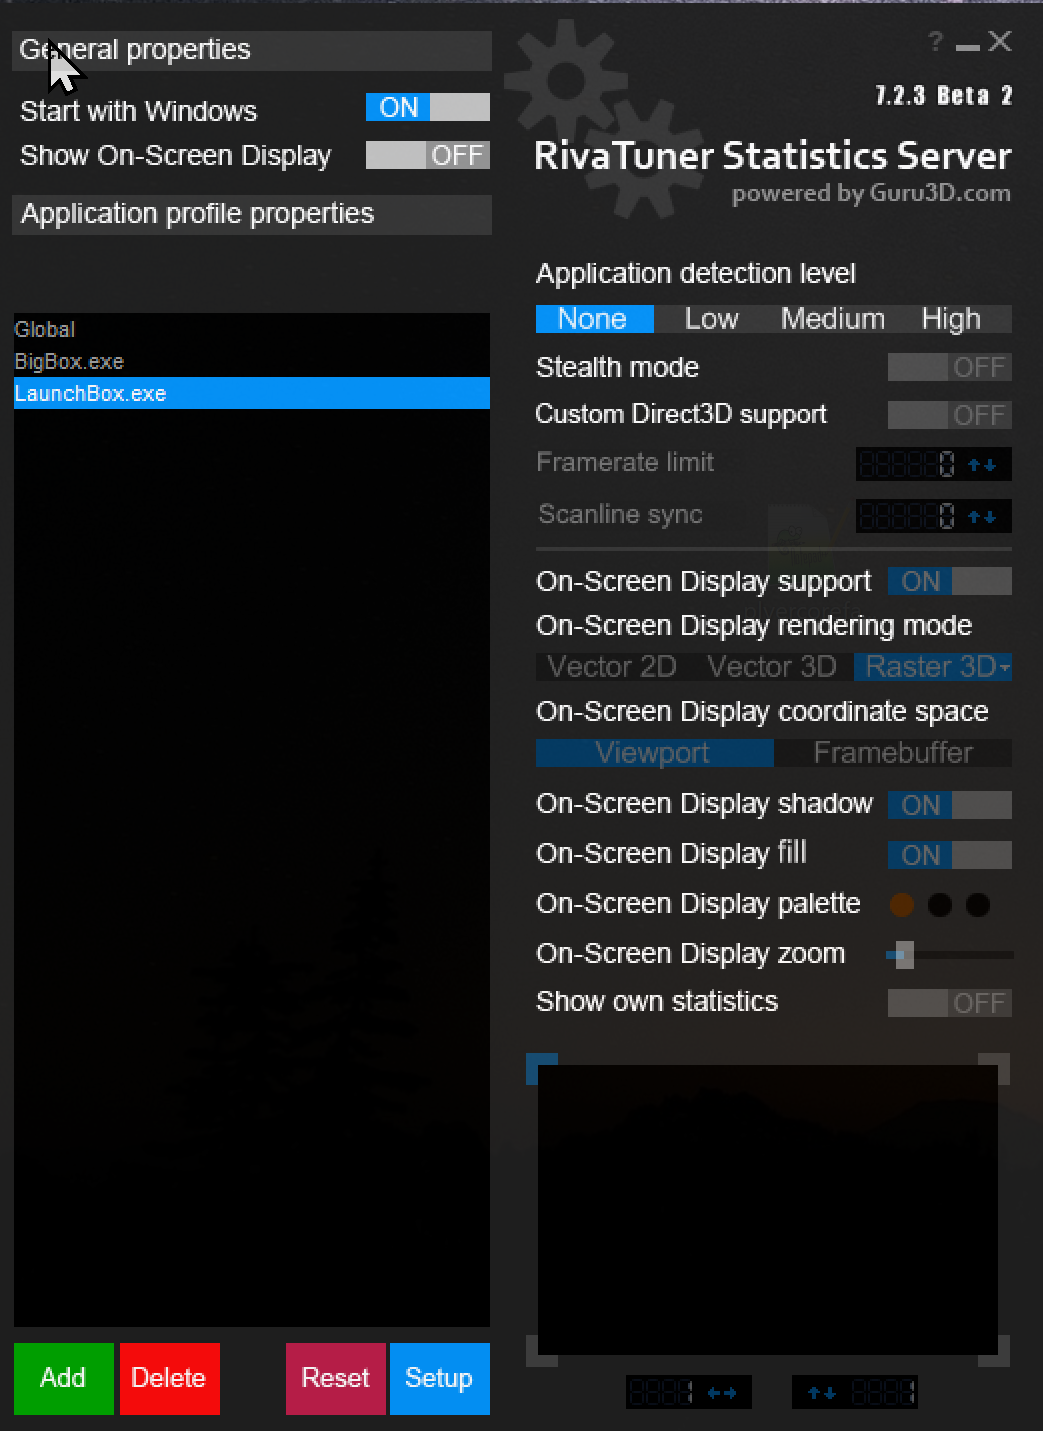This screenshot has height=1431, width=1043.
Task: Open the help question mark icon
Action: pos(935,41)
